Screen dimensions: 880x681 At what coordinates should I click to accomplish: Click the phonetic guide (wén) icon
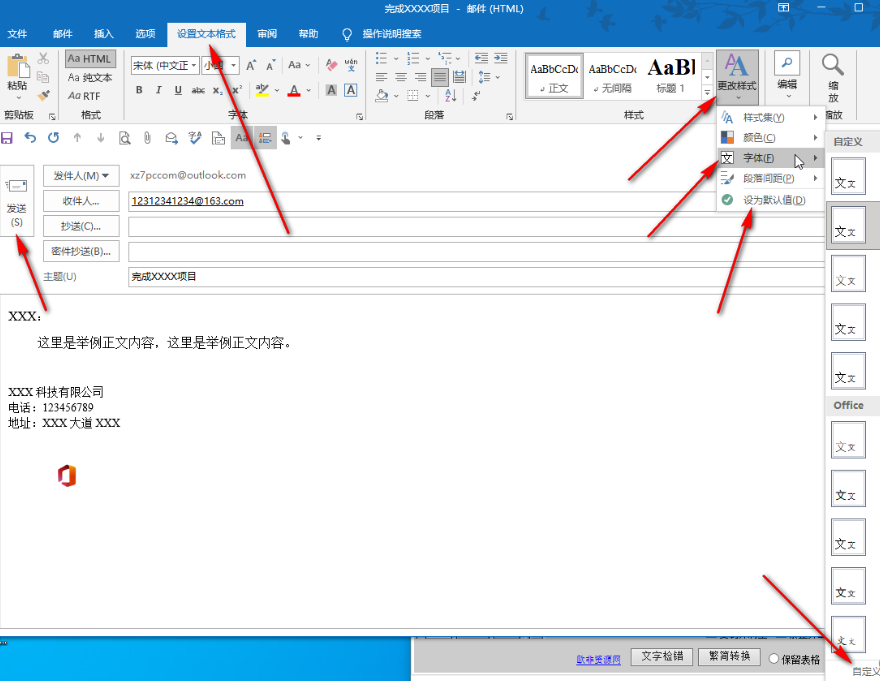[351, 65]
